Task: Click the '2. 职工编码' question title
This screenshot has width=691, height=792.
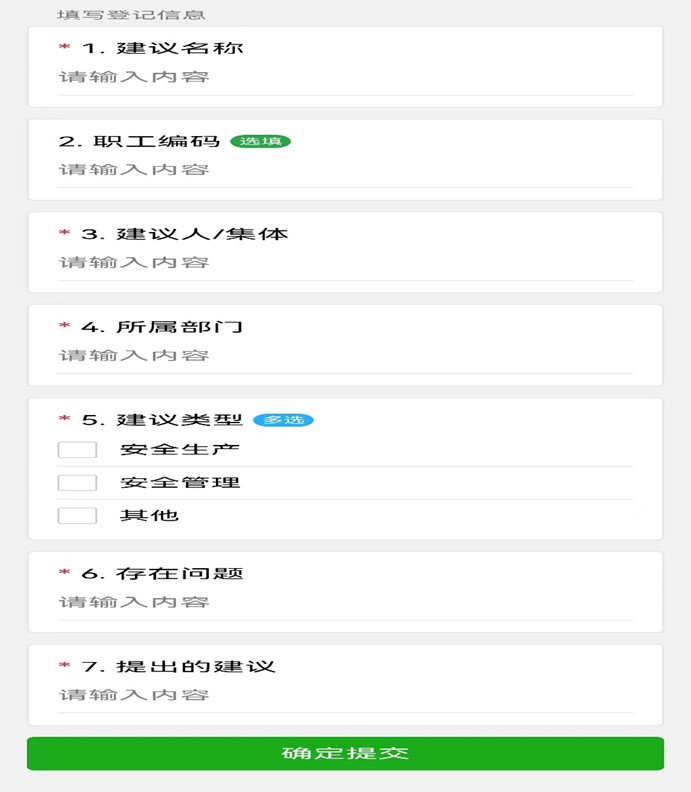Action: 139,141
